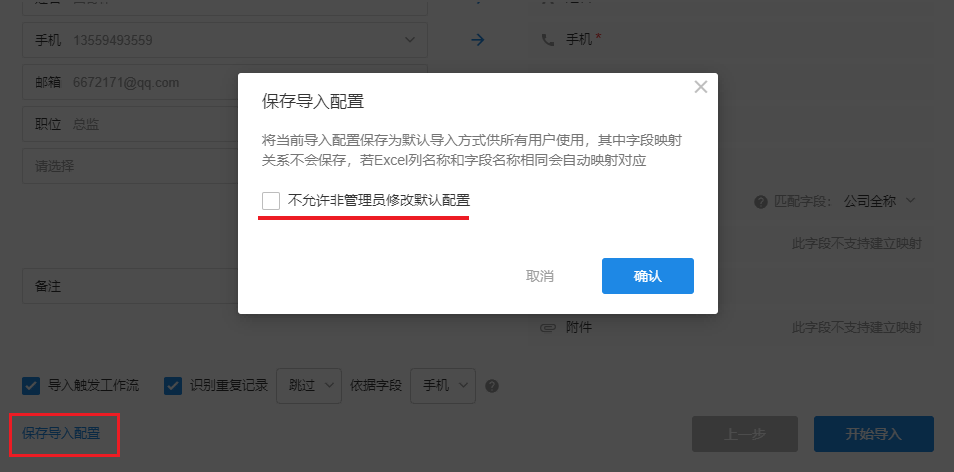954x472 pixels.
Task: Open the 依据字段 手机 dropdown
Action: pos(442,385)
